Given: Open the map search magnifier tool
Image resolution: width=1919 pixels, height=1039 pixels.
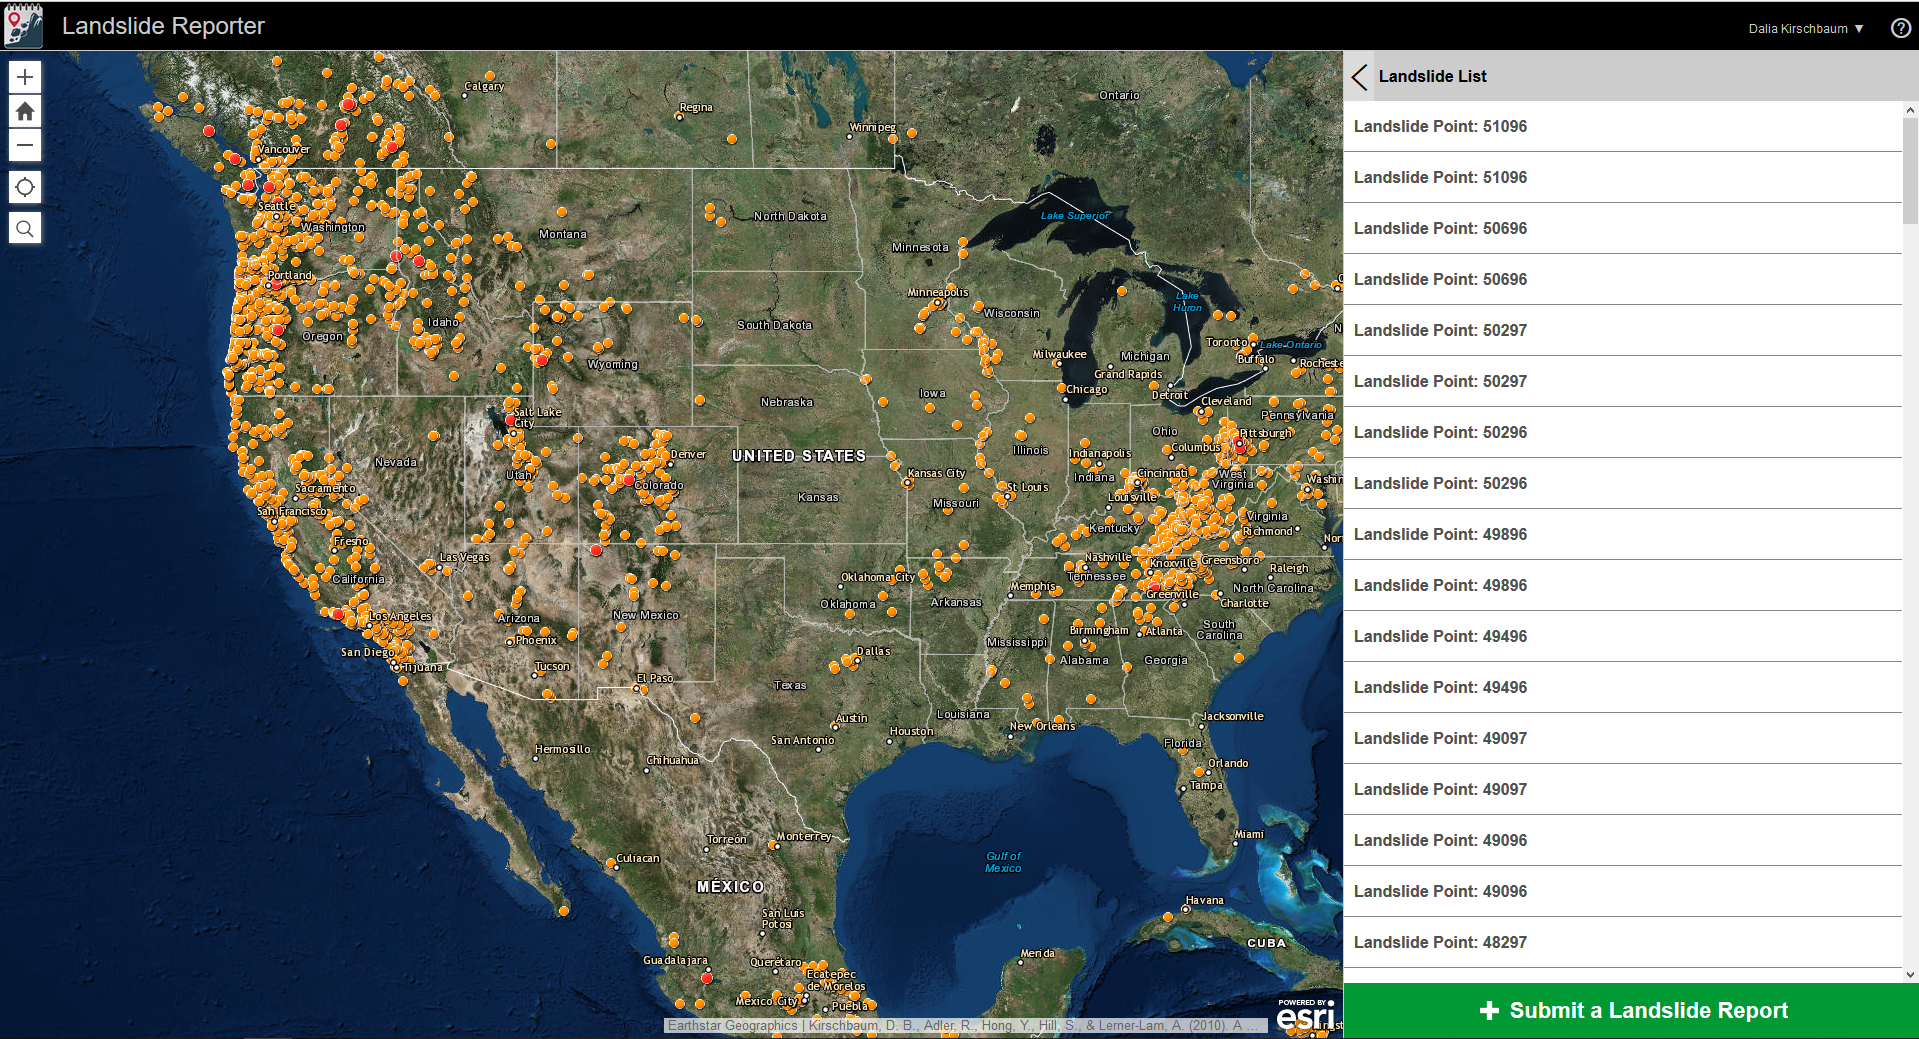Looking at the screenshot, I should [x=25, y=229].
